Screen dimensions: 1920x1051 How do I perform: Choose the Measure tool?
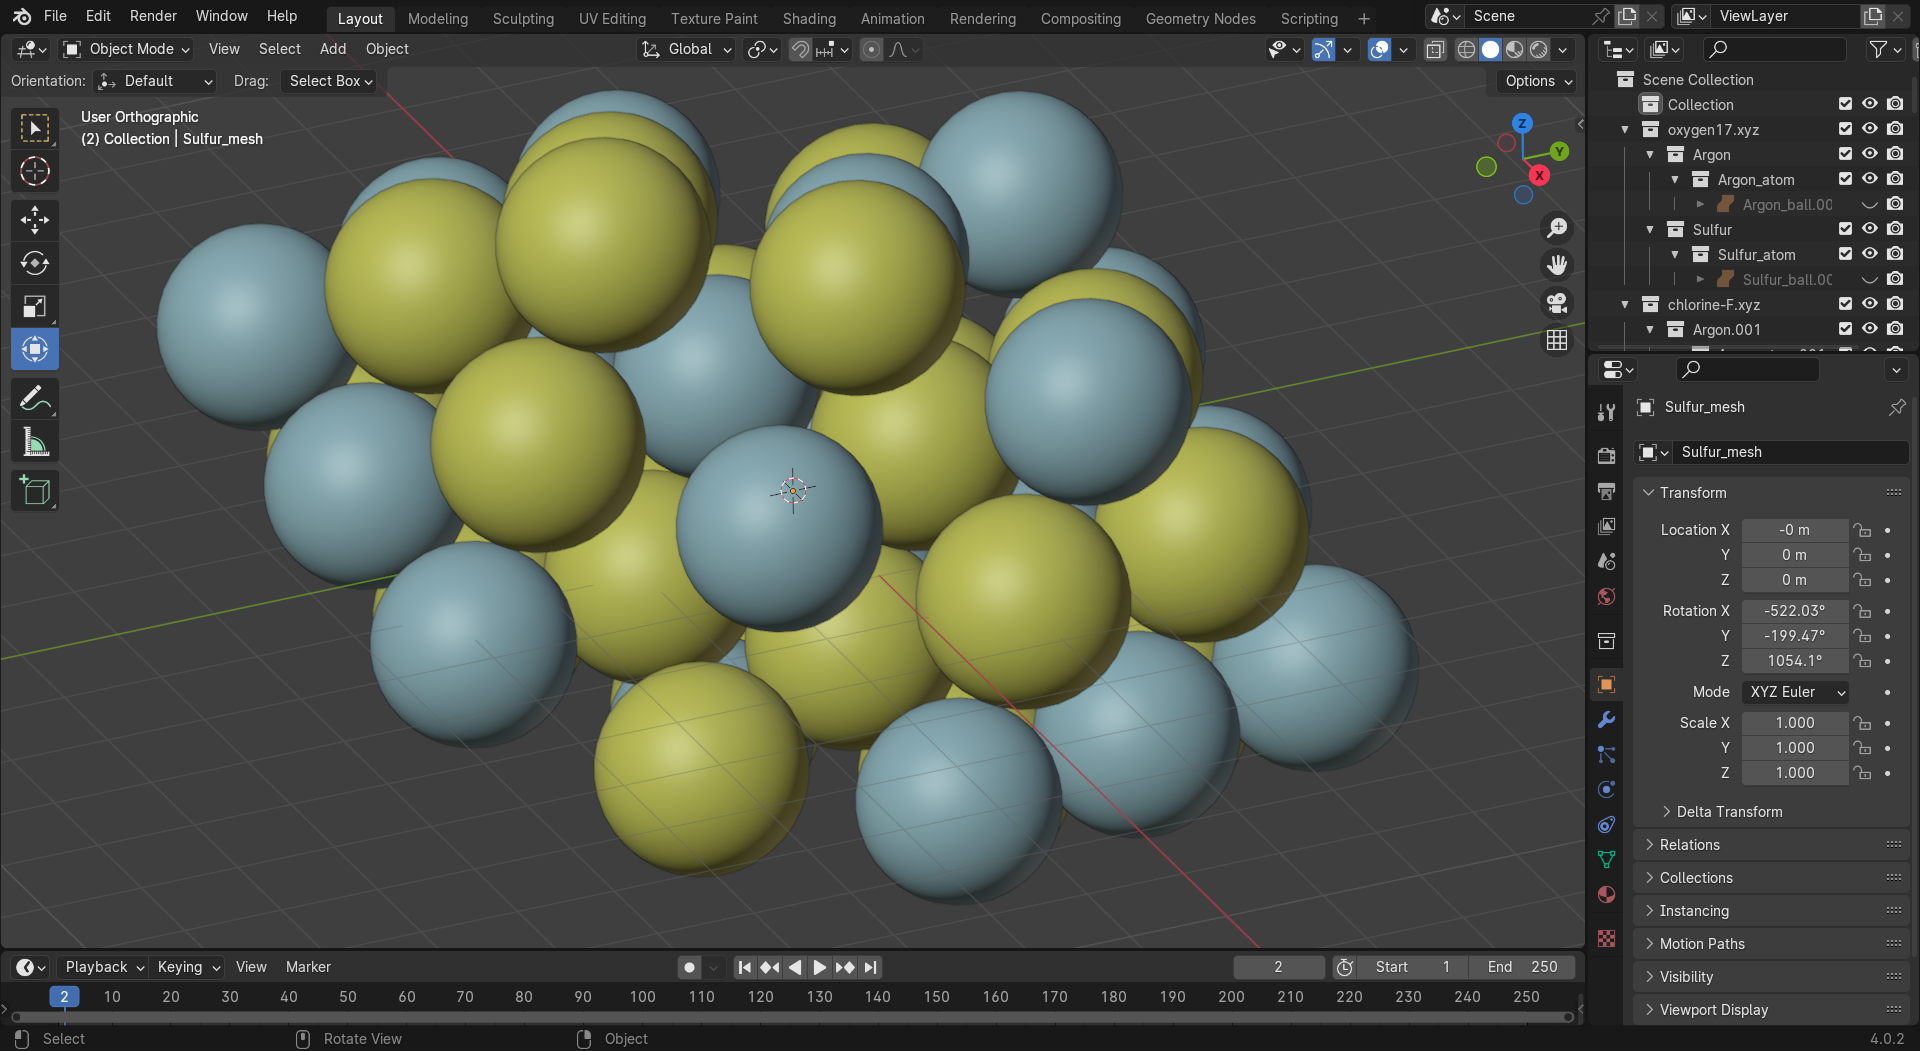tap(35, 442)
